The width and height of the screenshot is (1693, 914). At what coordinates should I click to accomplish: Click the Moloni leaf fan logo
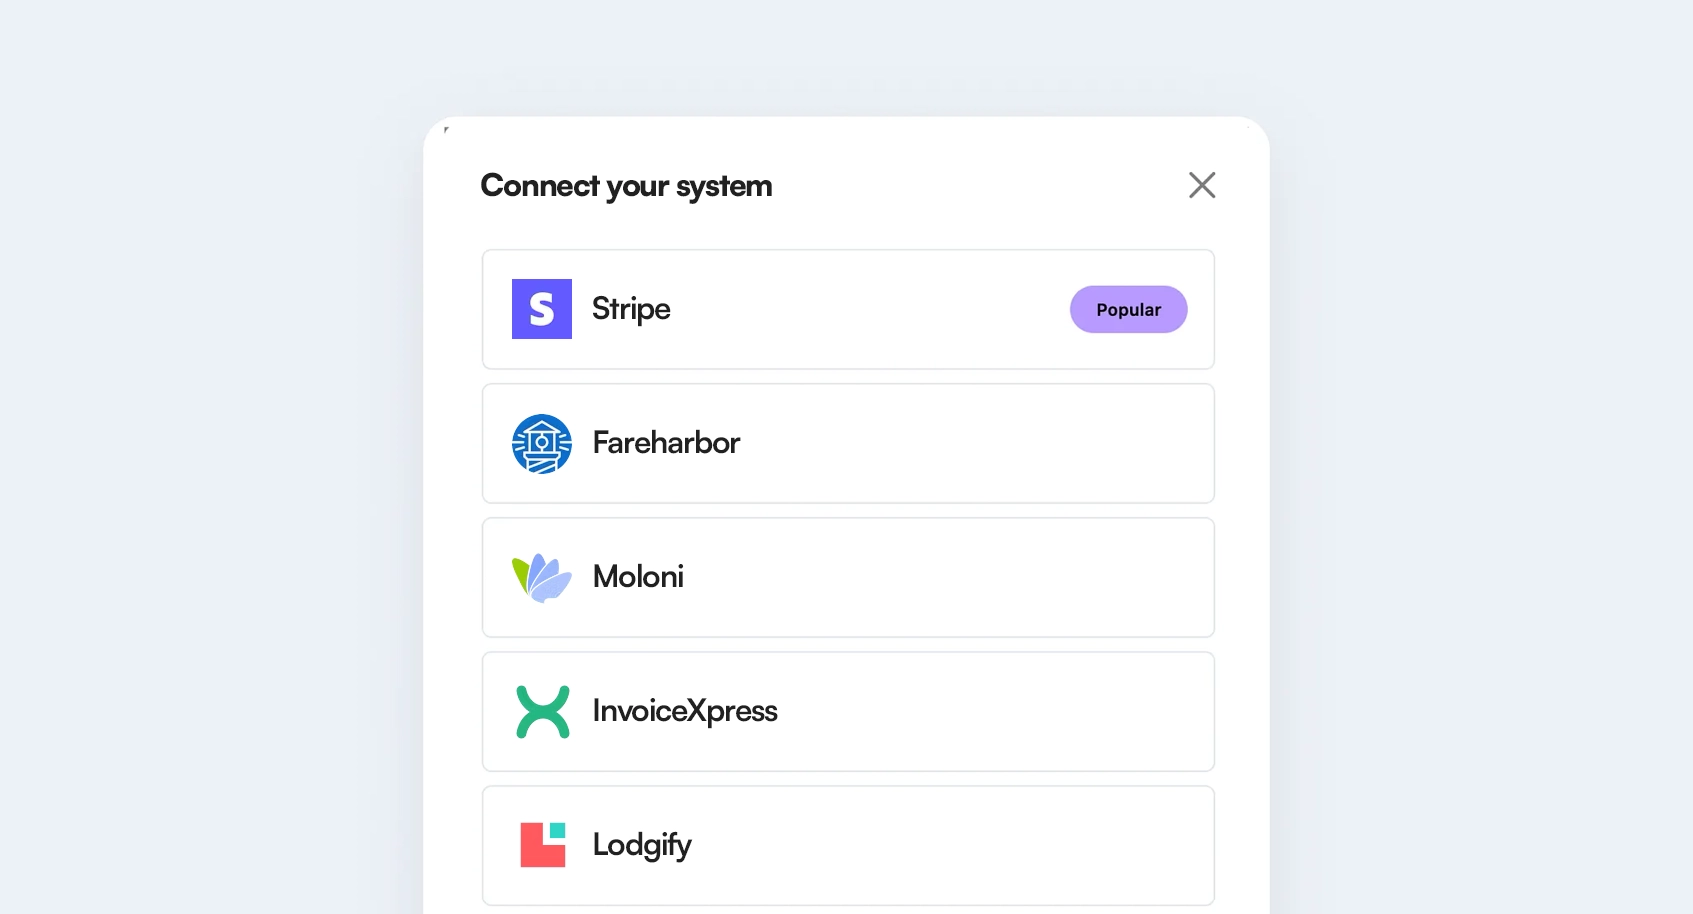tap(541, 577)
